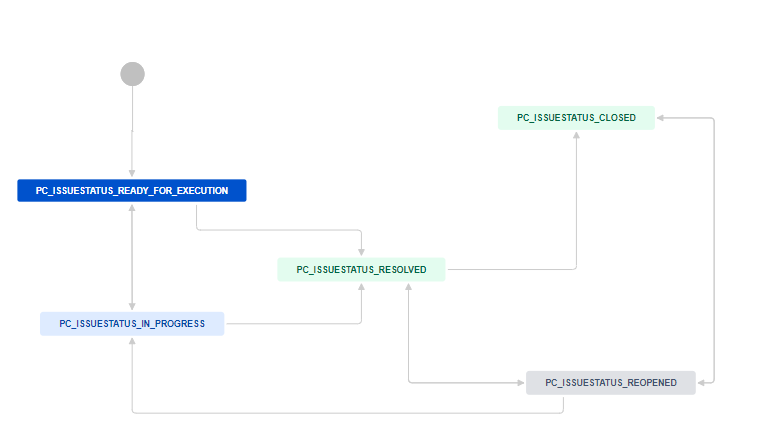The height and width of the screenshot is (442, 760).
Task: Click the transition line connecting Closed and Reopened
Action: (714, 250)
